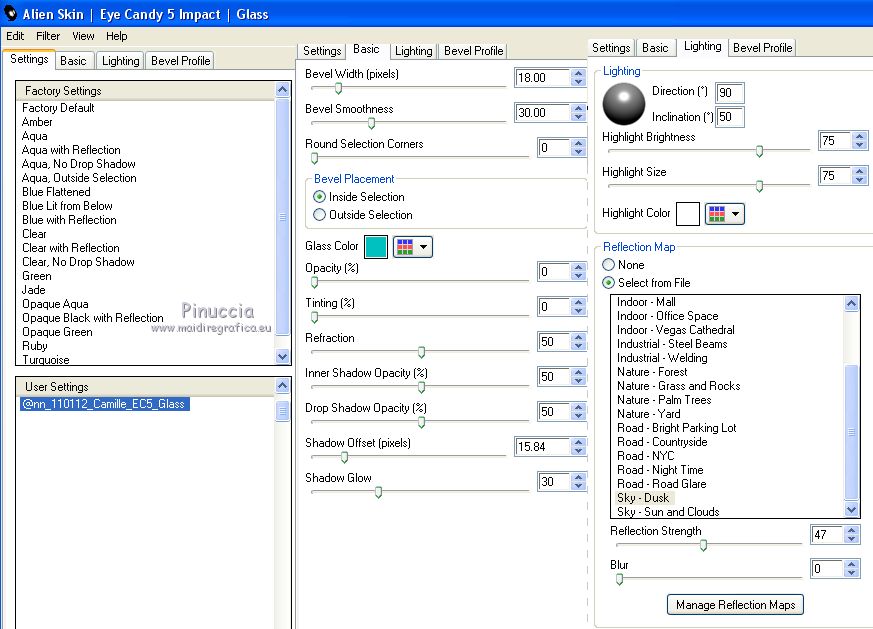
Task: Choose Select from File reflection option
Action: pyautogui.click(x=609, y=282)
